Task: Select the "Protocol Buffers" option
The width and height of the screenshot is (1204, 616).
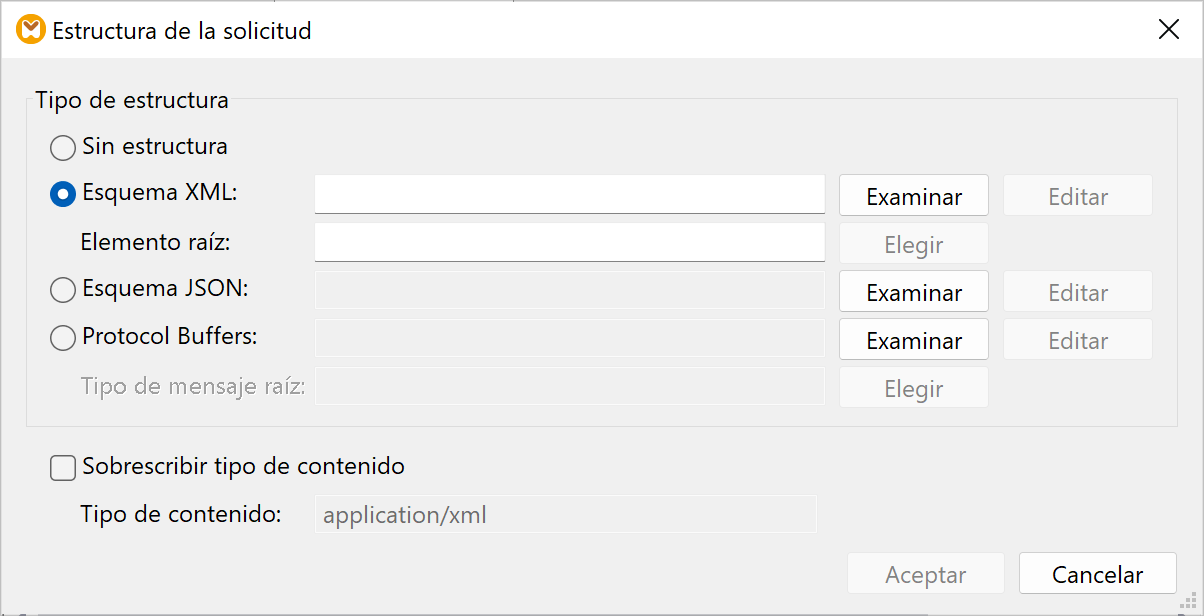Action: [x=62, y=338]
